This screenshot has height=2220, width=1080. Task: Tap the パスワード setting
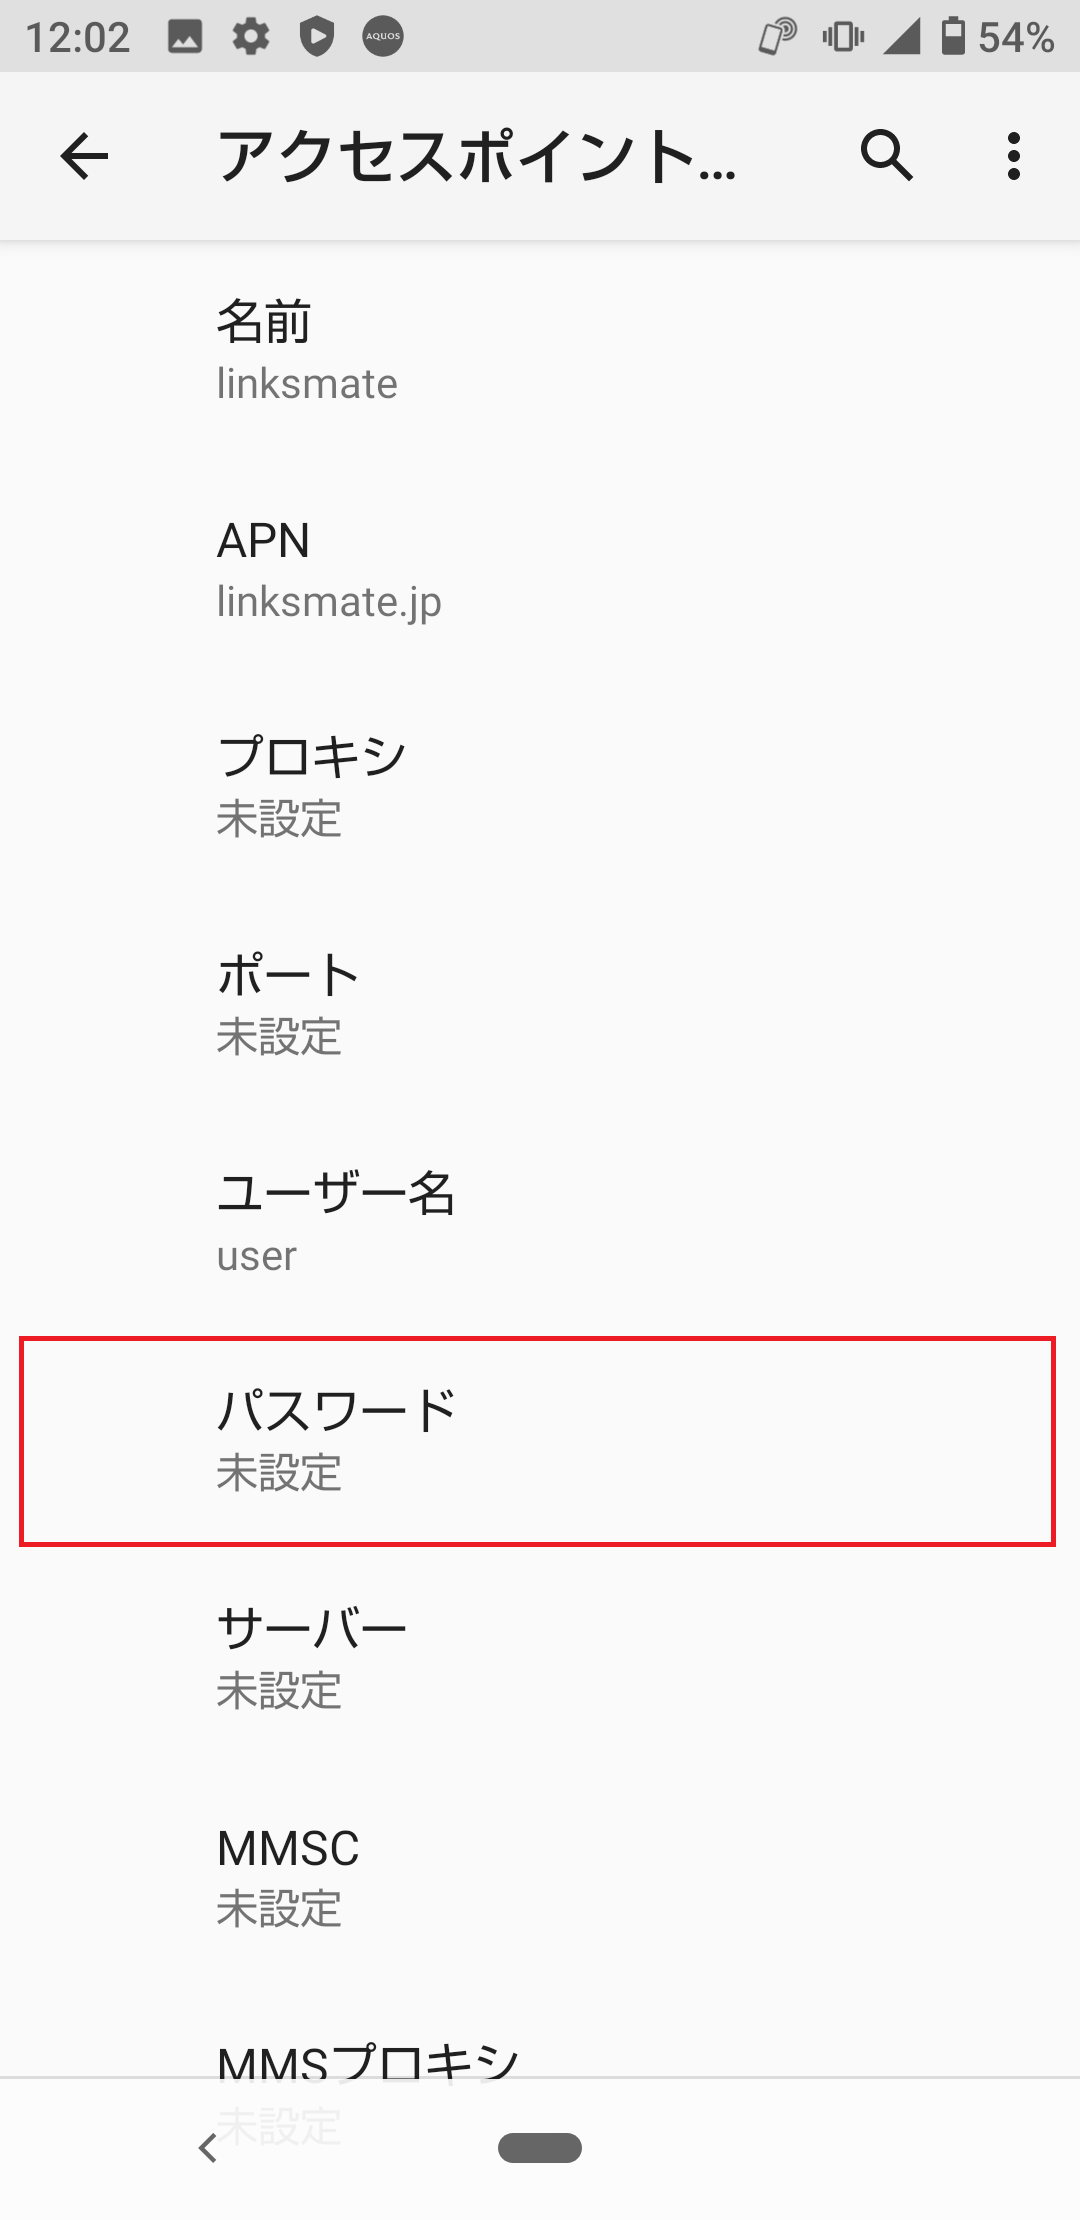click(540, 1441)
